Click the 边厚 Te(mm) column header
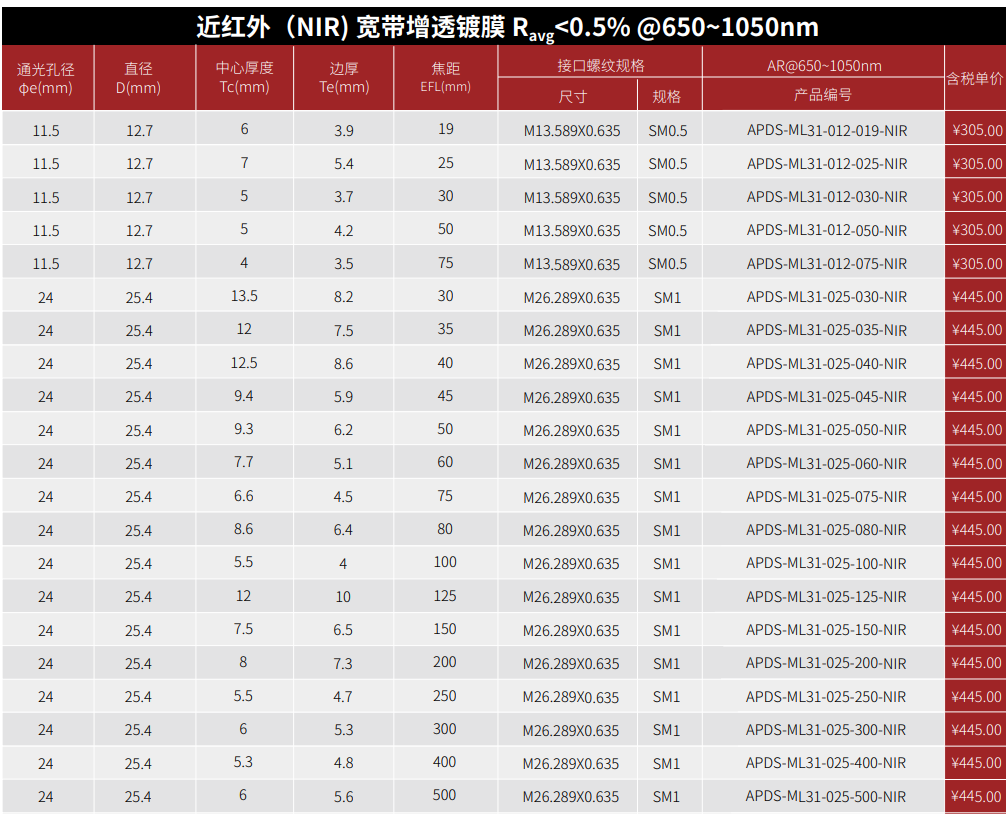This screenshot has width=1007, height=814. click(343, 78)
